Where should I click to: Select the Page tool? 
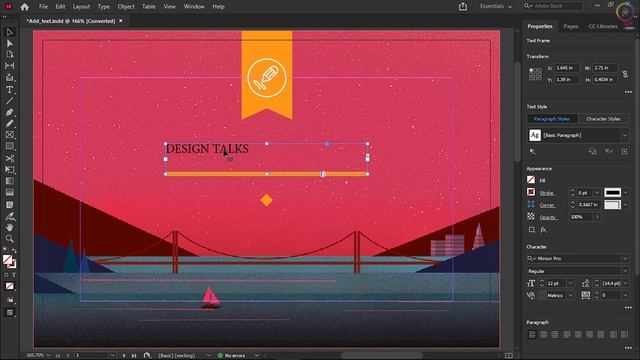tap(10, 54)
